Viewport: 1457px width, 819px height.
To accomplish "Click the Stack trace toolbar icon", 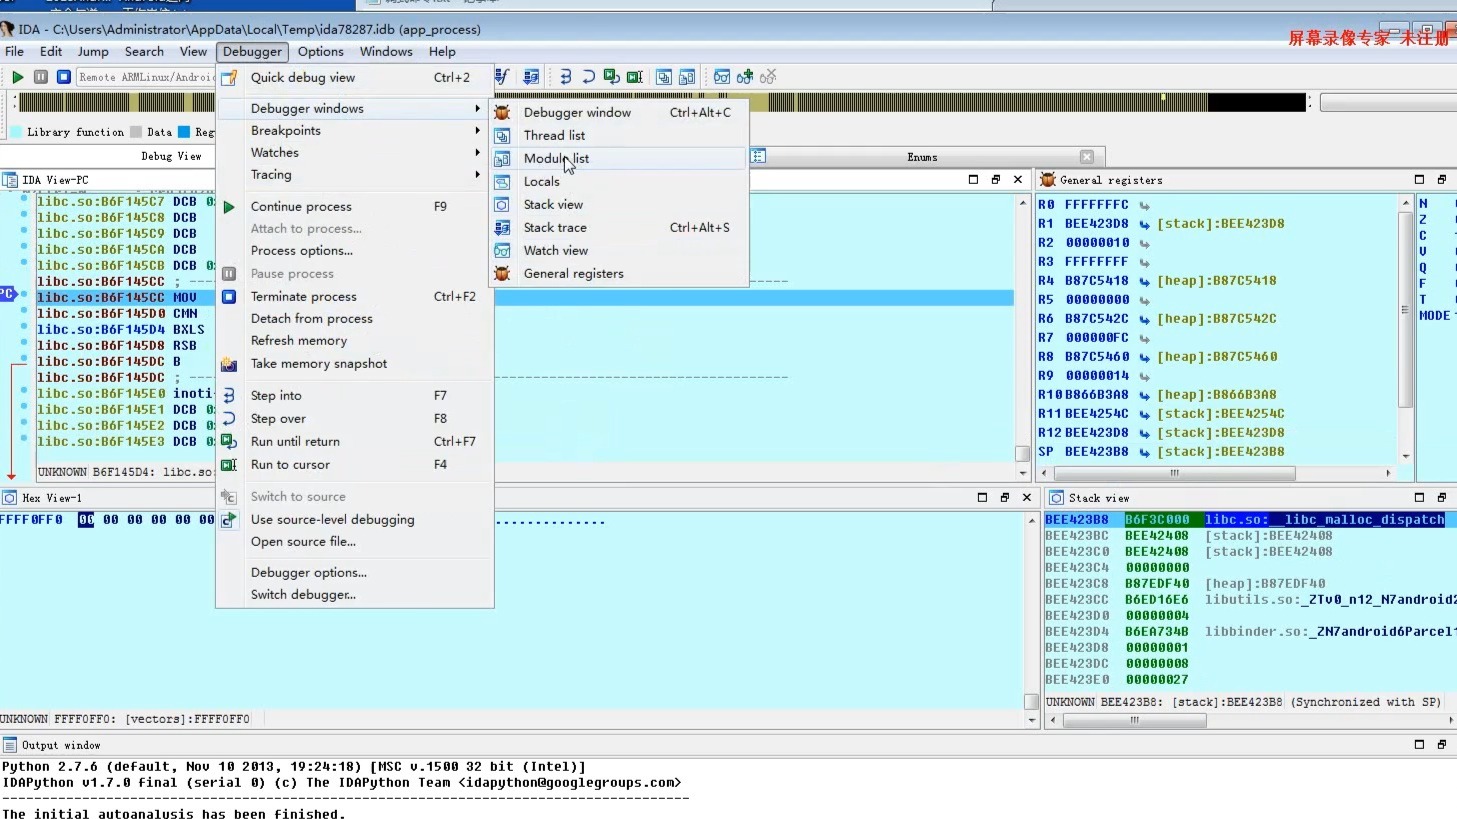I will pos(531,77).
